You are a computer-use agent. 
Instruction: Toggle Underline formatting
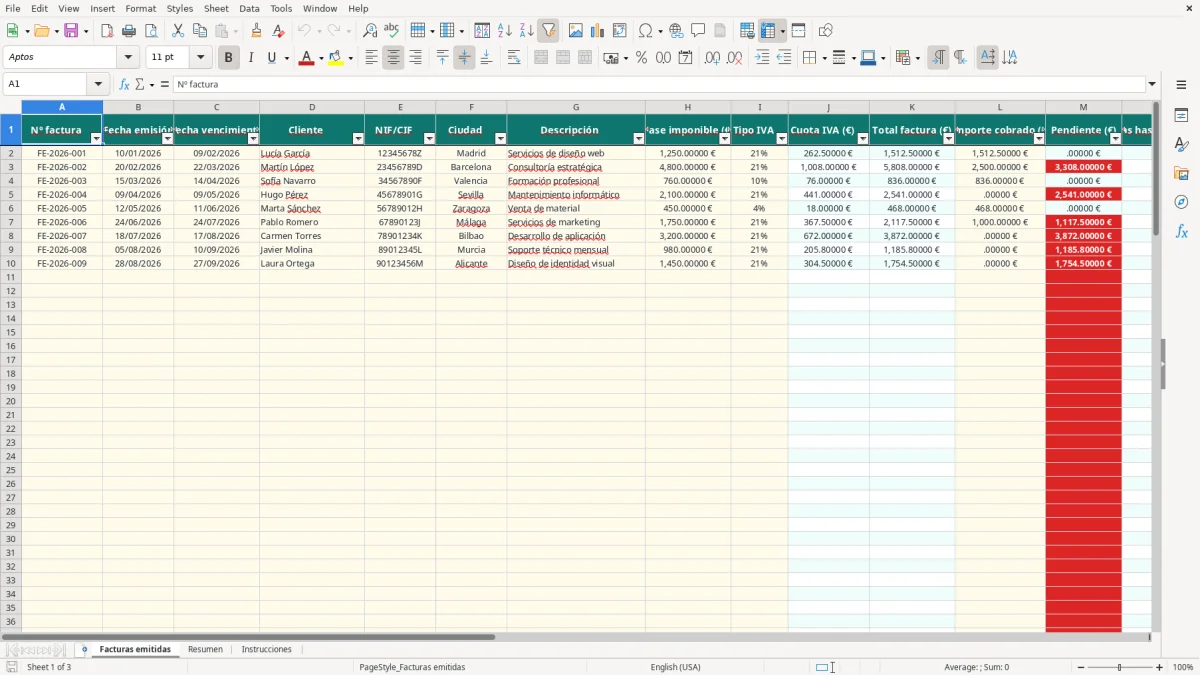point(272,58)
